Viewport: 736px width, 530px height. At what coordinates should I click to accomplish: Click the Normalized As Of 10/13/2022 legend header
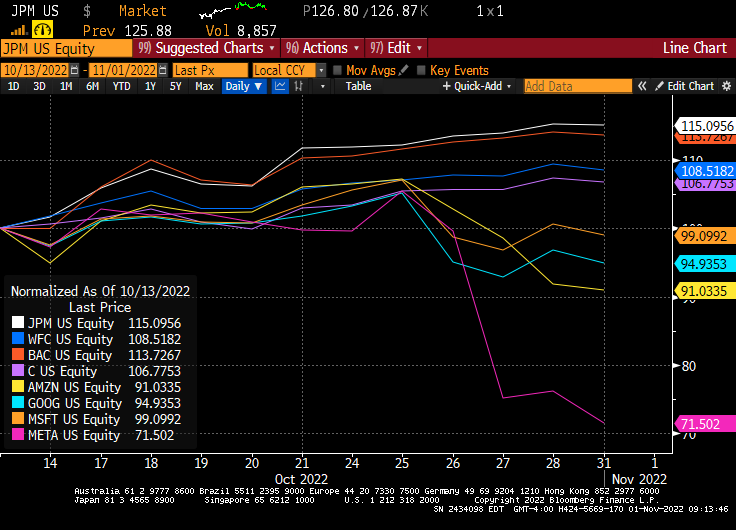[x=100, y=291]
